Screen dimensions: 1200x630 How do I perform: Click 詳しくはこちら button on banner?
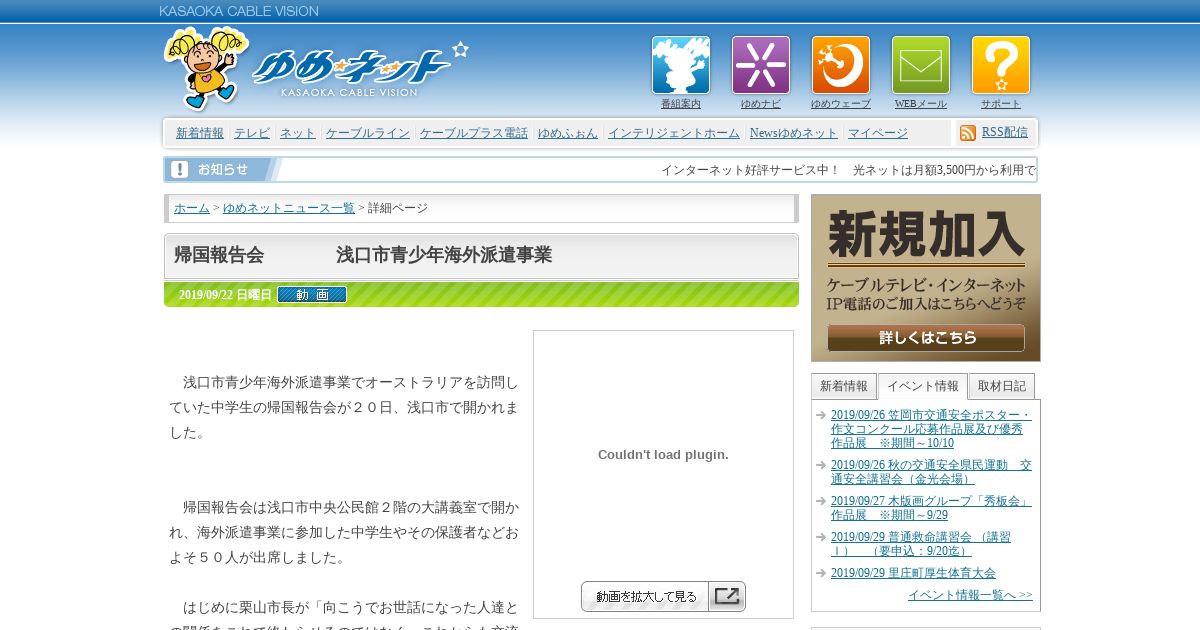tap(926, 338)
